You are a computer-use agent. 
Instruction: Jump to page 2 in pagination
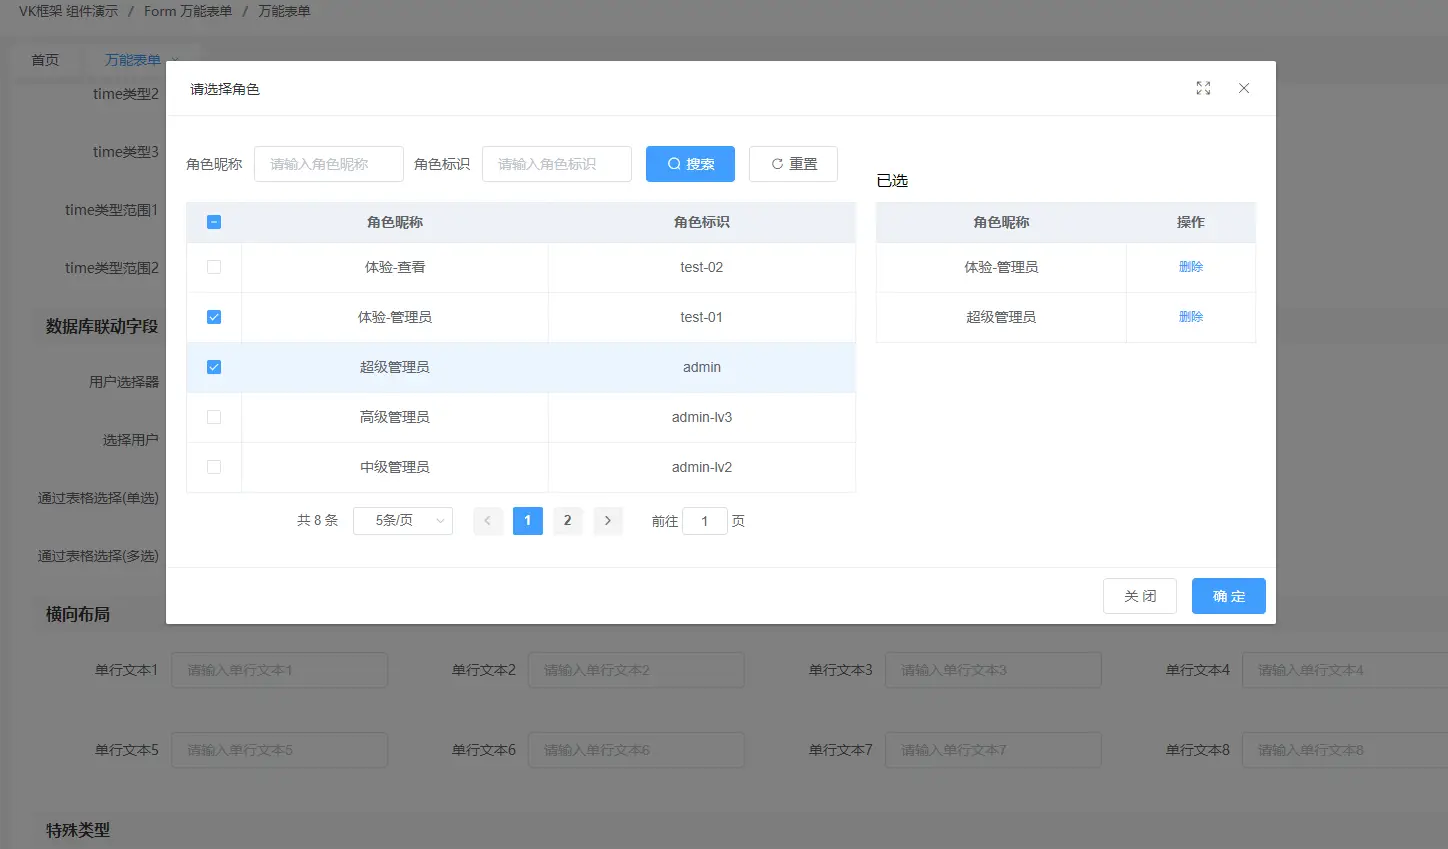coord(568,521)
